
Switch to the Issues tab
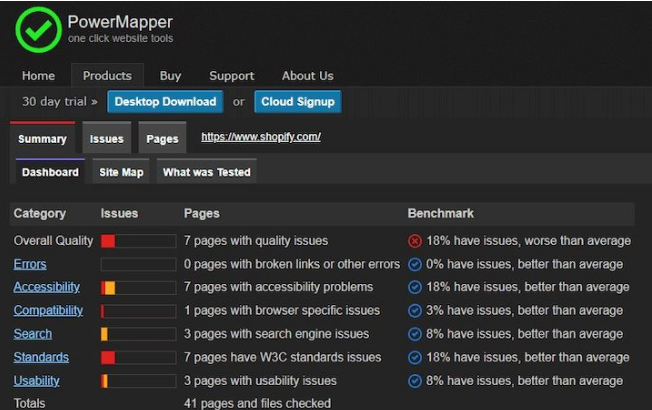(107, 138)
